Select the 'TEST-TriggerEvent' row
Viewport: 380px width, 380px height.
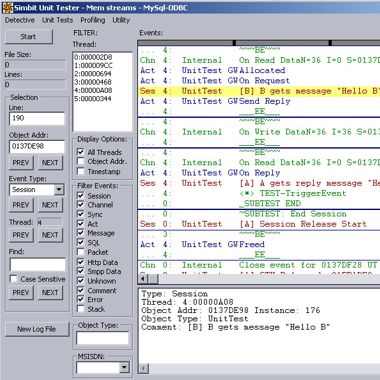pyautogui.click(x=259, y=193)
